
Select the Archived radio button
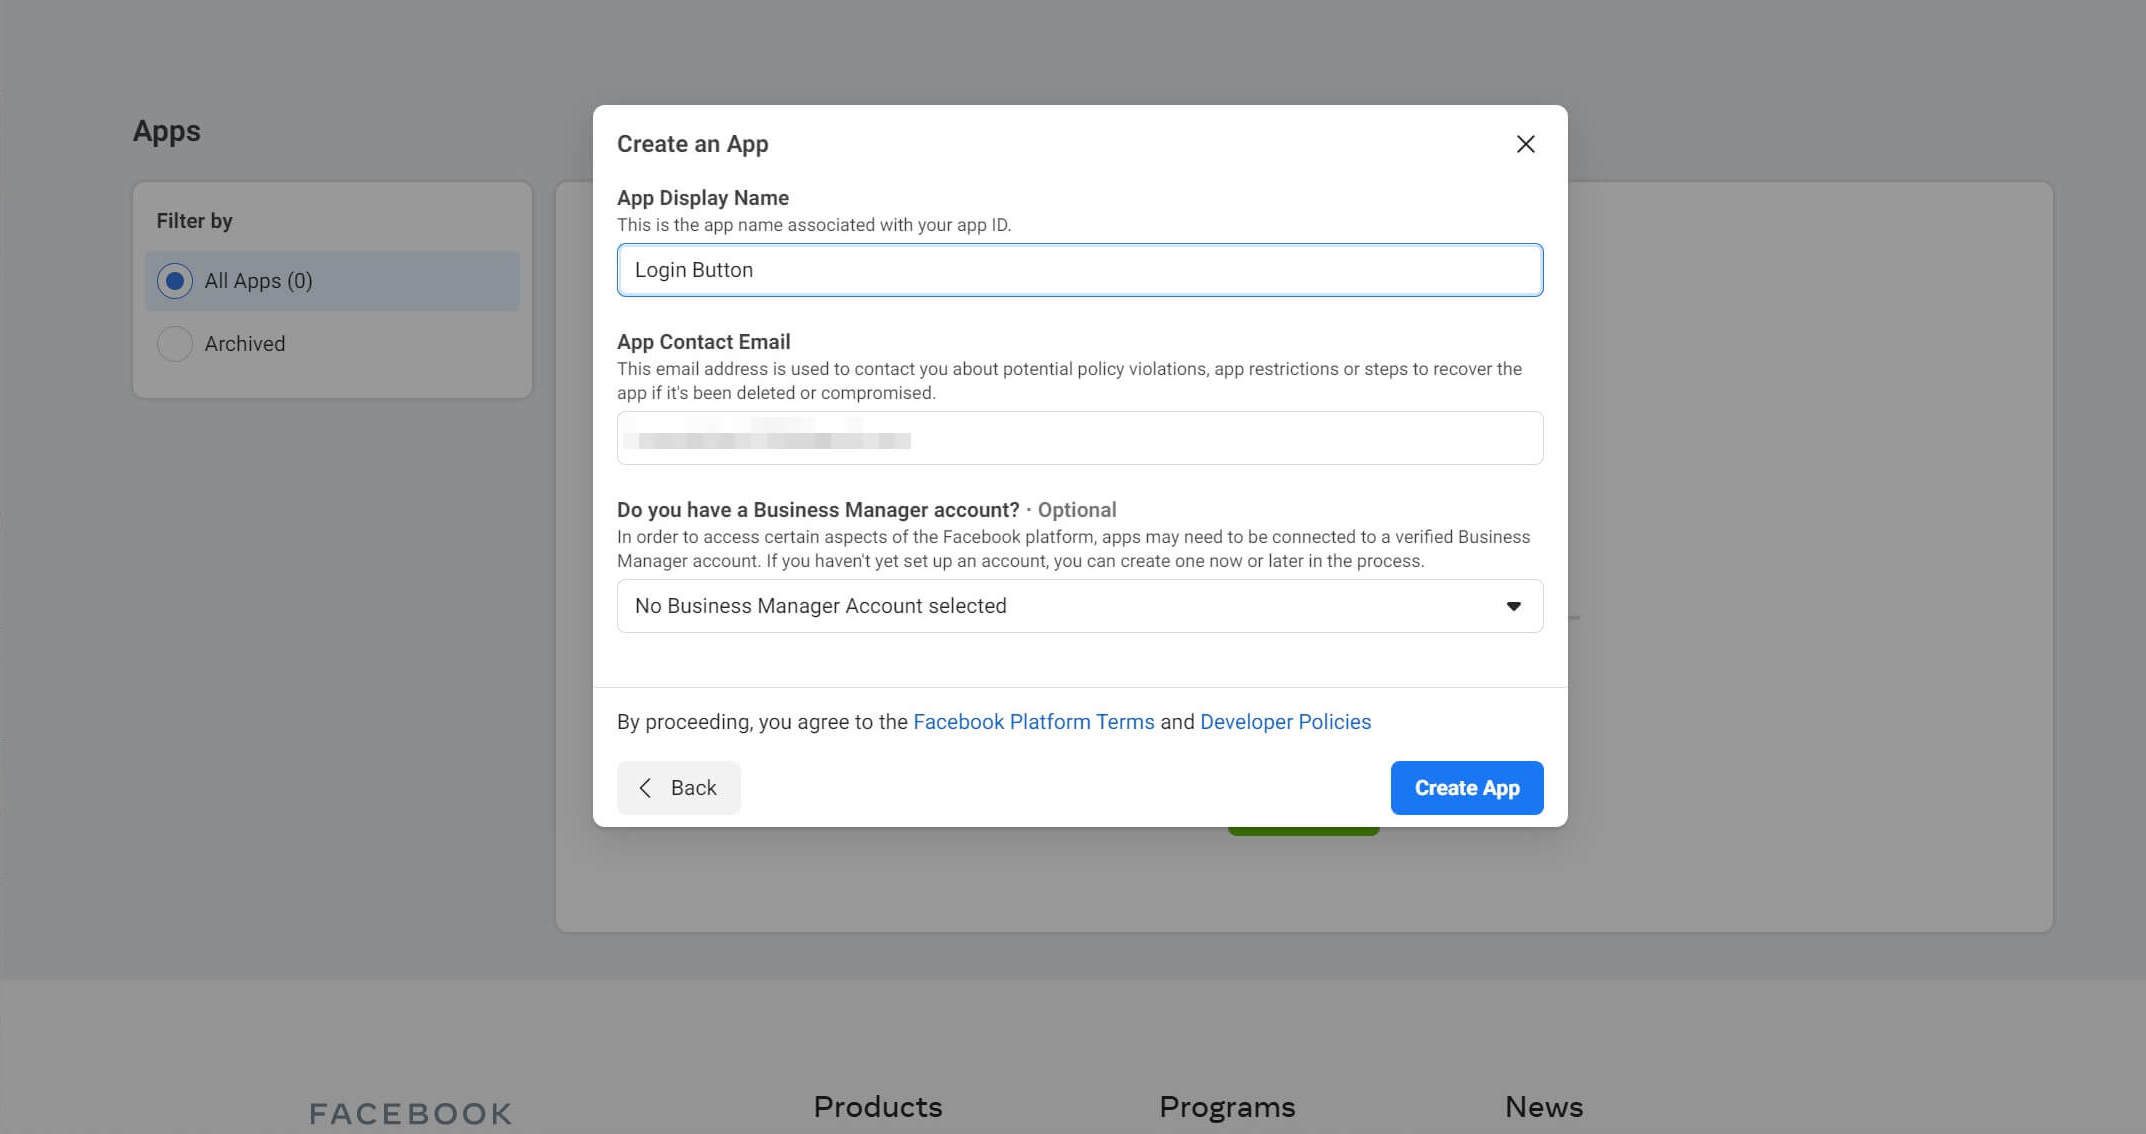[x=173, y=343]
